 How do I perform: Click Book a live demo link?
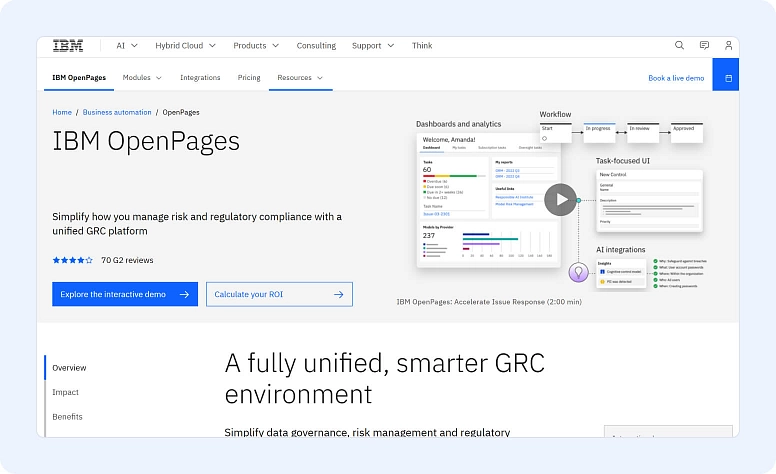tap(676, 78)
